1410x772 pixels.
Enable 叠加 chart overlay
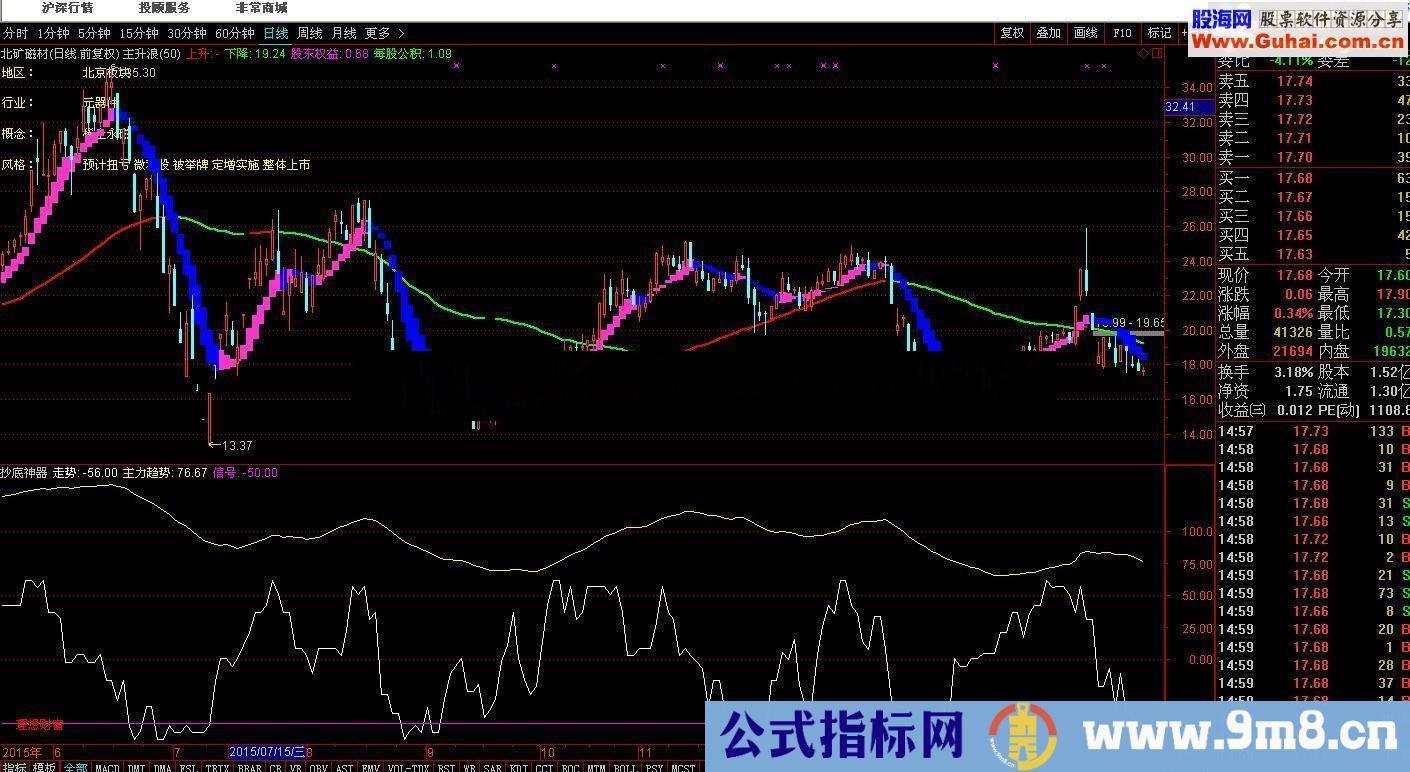pos(1048,32)
